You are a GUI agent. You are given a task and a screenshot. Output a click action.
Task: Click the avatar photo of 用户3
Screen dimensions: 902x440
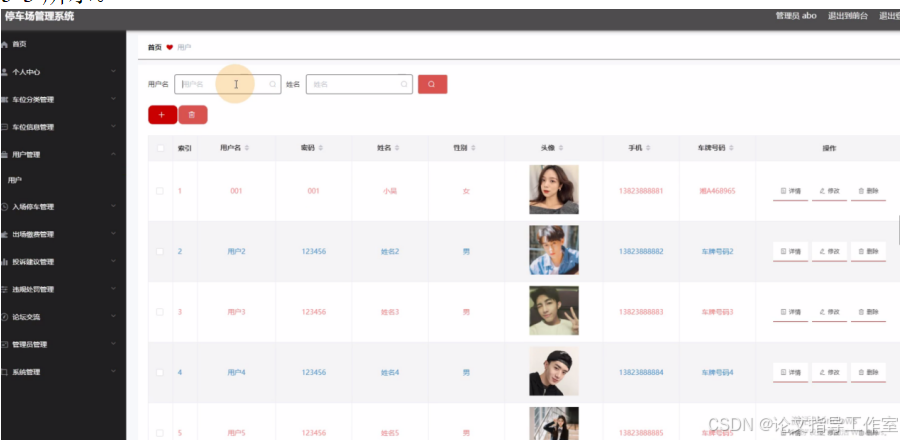pos(554,311)
